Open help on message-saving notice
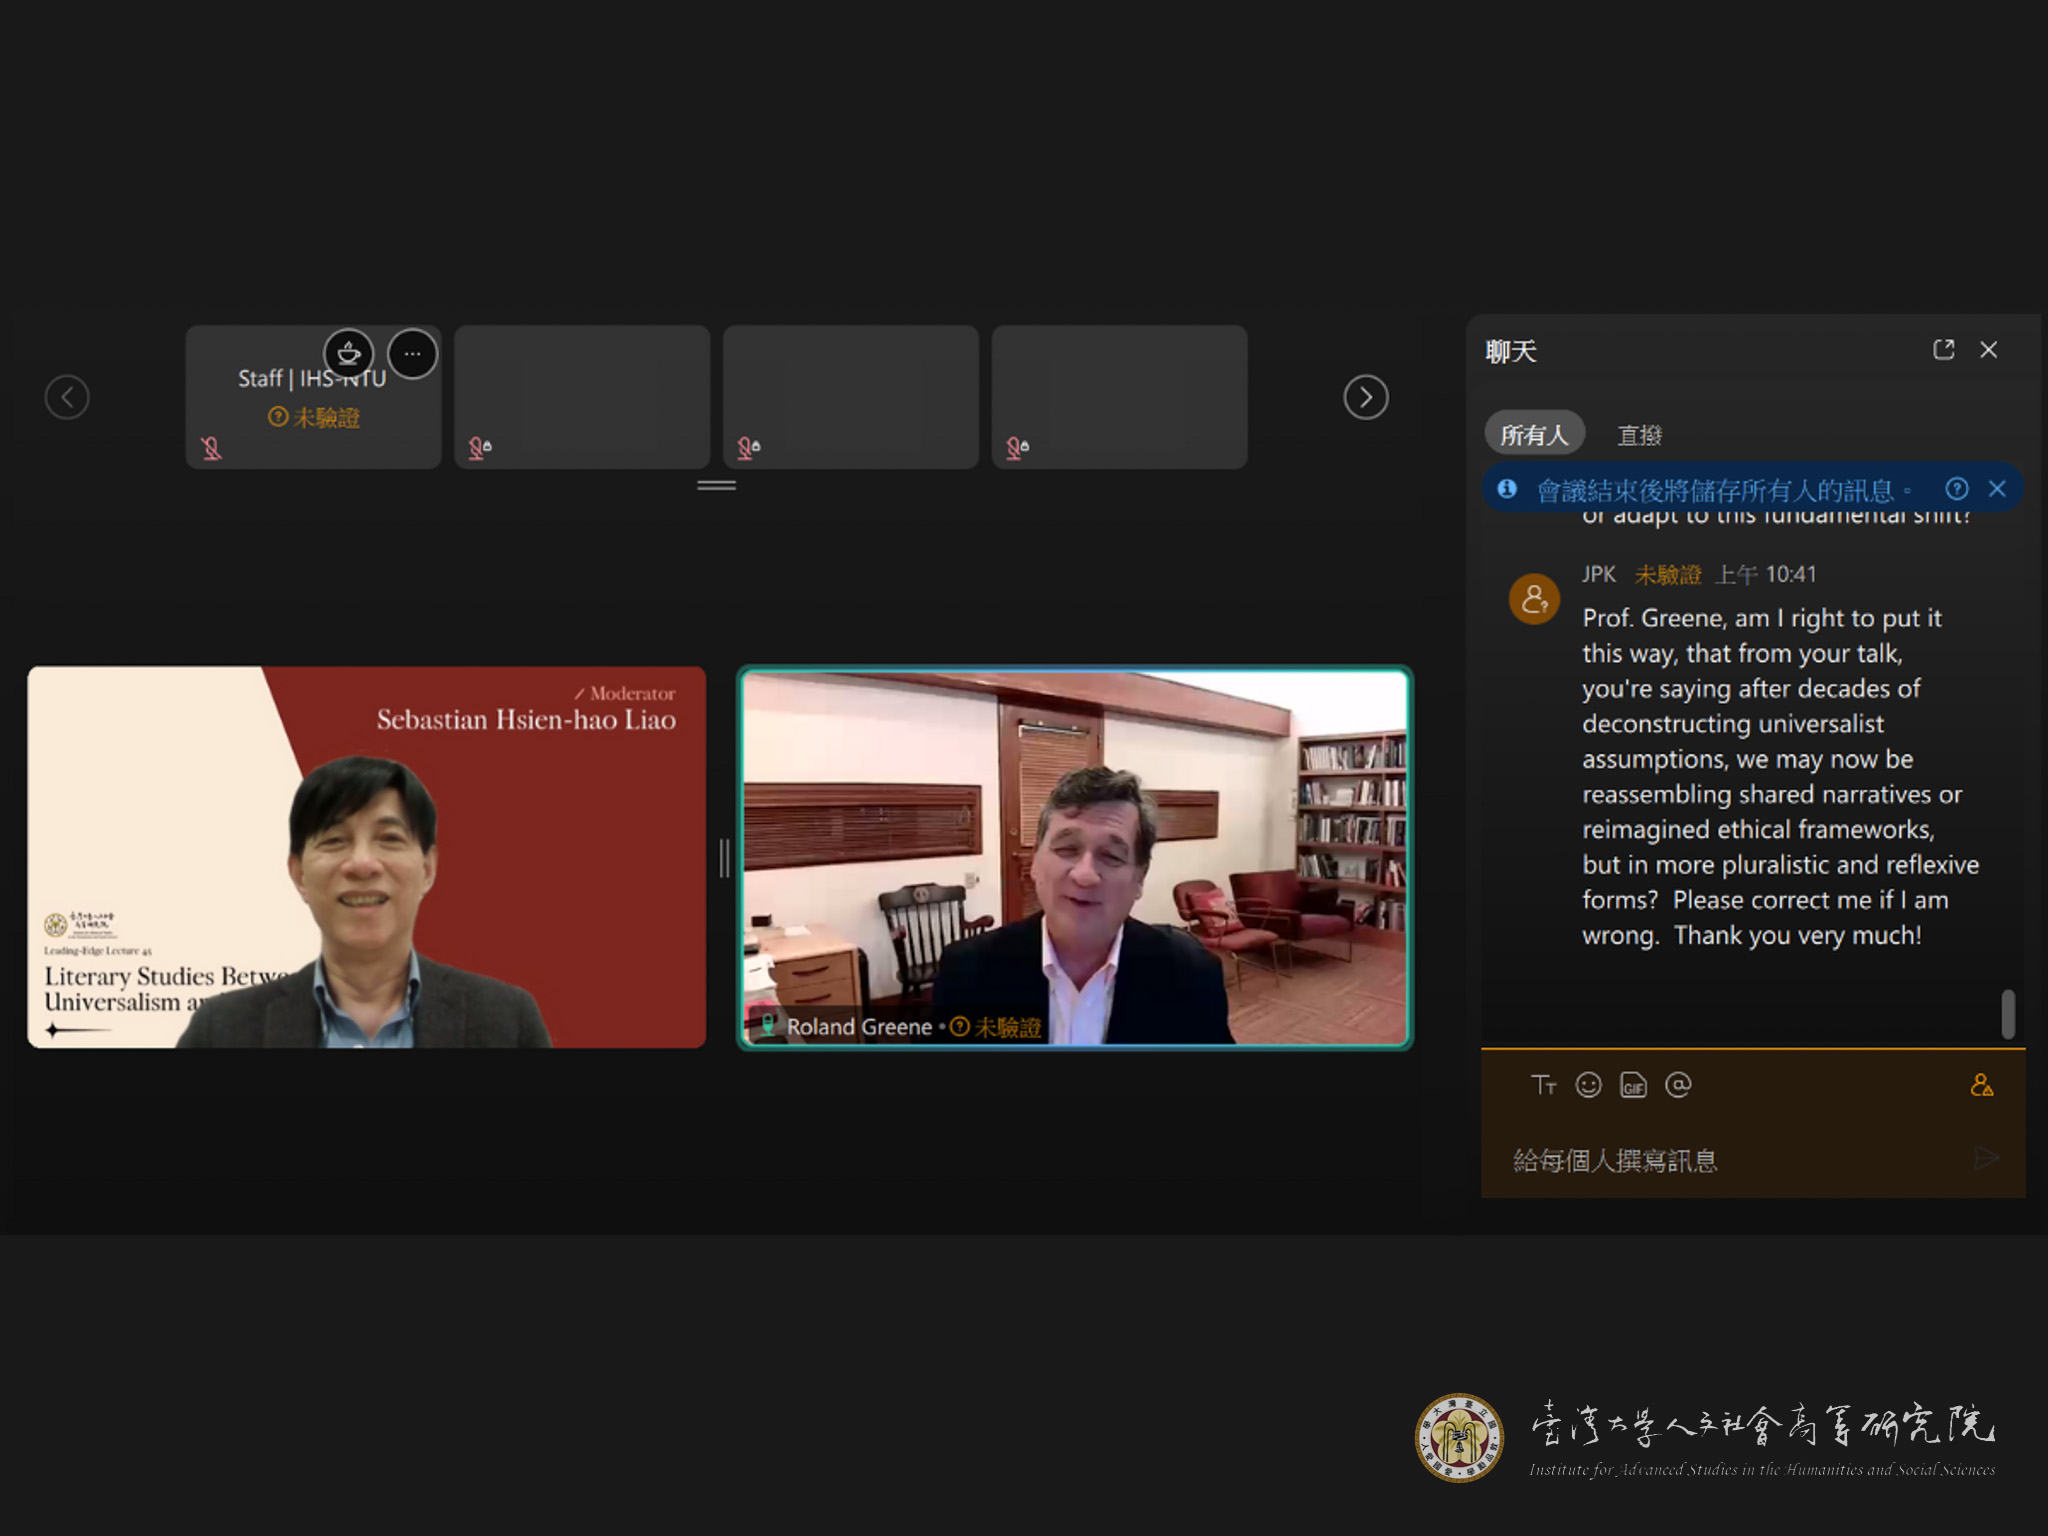The width and height of the screenshot is (2048, 1536). pyautogui.click(x=1956, y=488)
